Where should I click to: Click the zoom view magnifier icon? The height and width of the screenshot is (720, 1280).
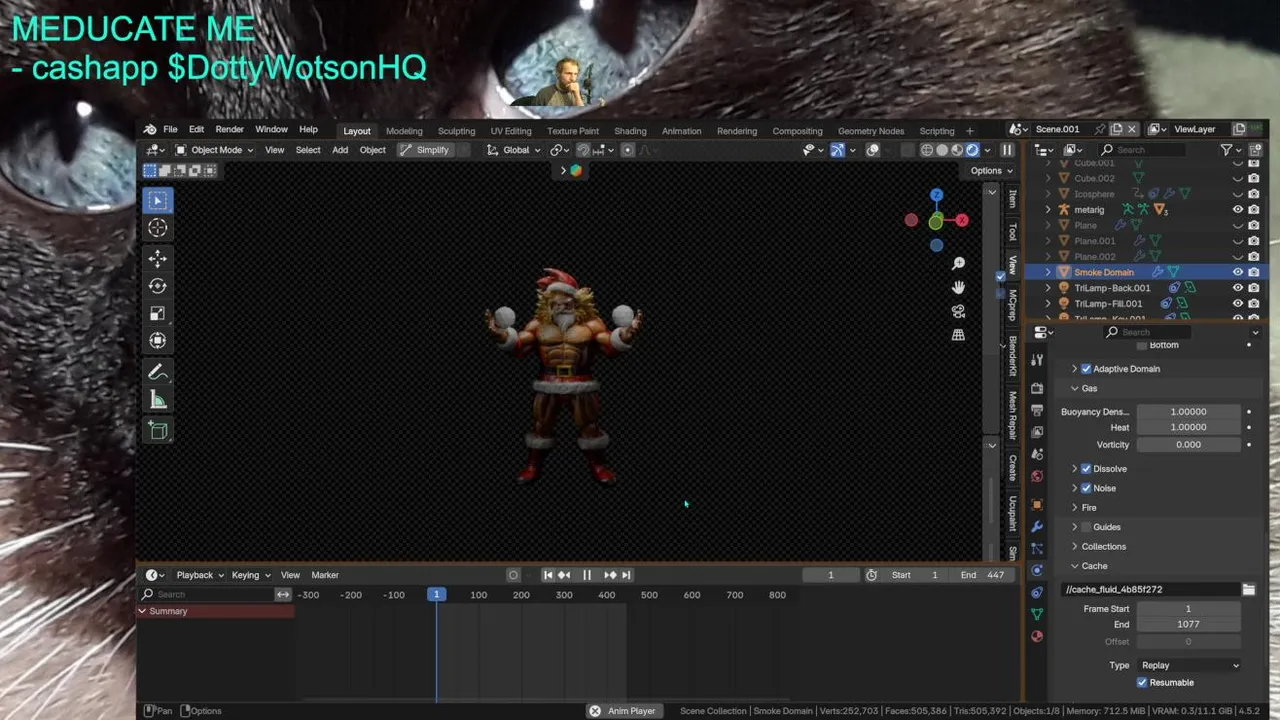tap(958, 263)
